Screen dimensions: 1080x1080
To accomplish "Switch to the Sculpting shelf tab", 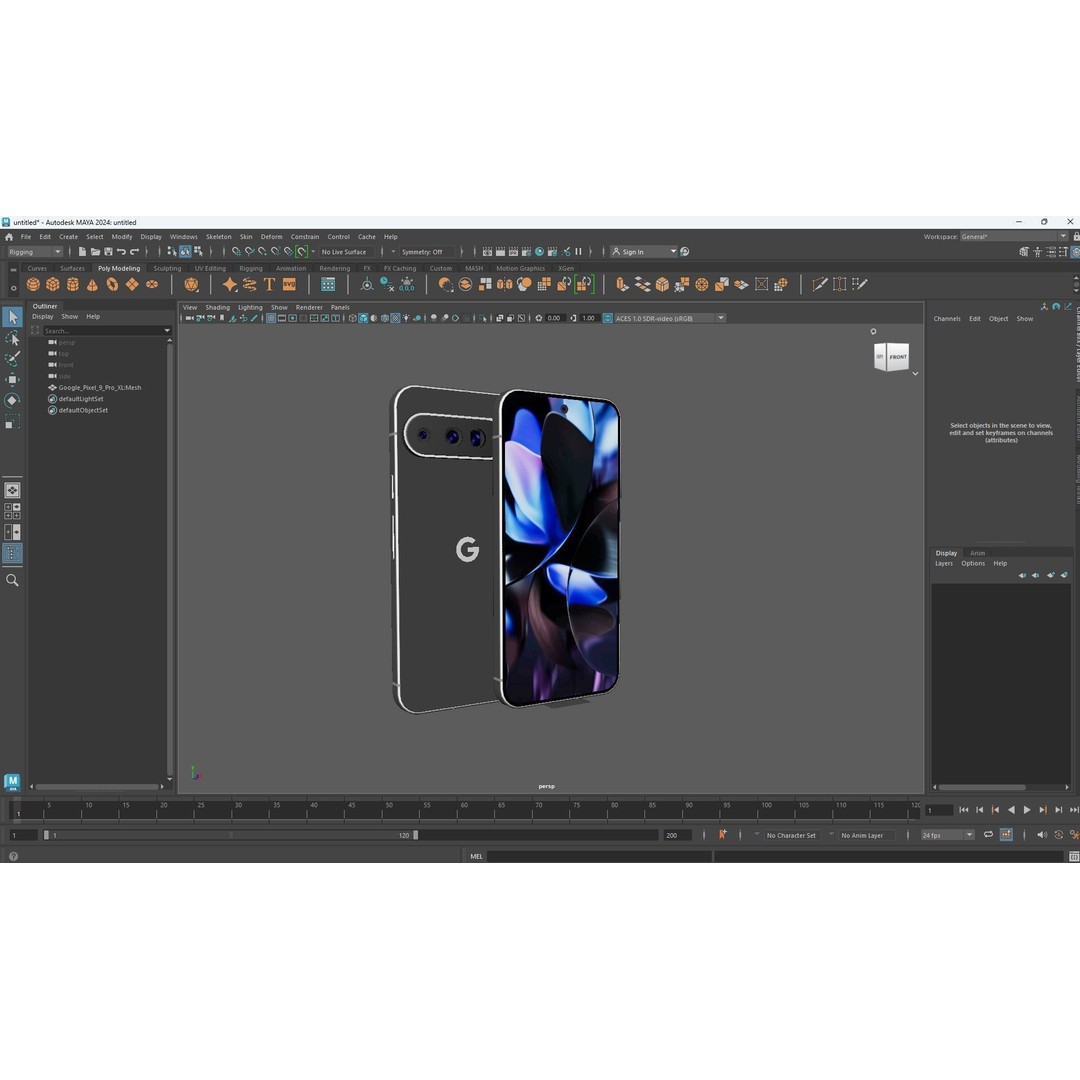I will tap(167, 269).
